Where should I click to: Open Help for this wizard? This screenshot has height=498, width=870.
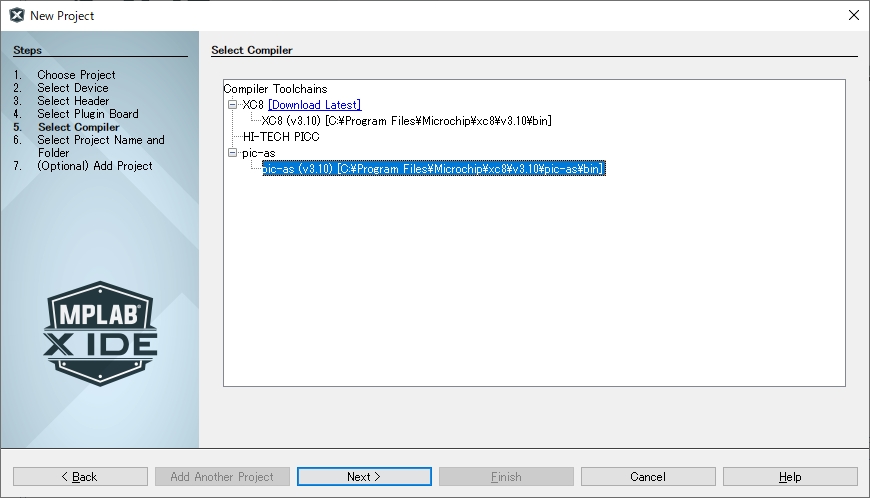790,477
